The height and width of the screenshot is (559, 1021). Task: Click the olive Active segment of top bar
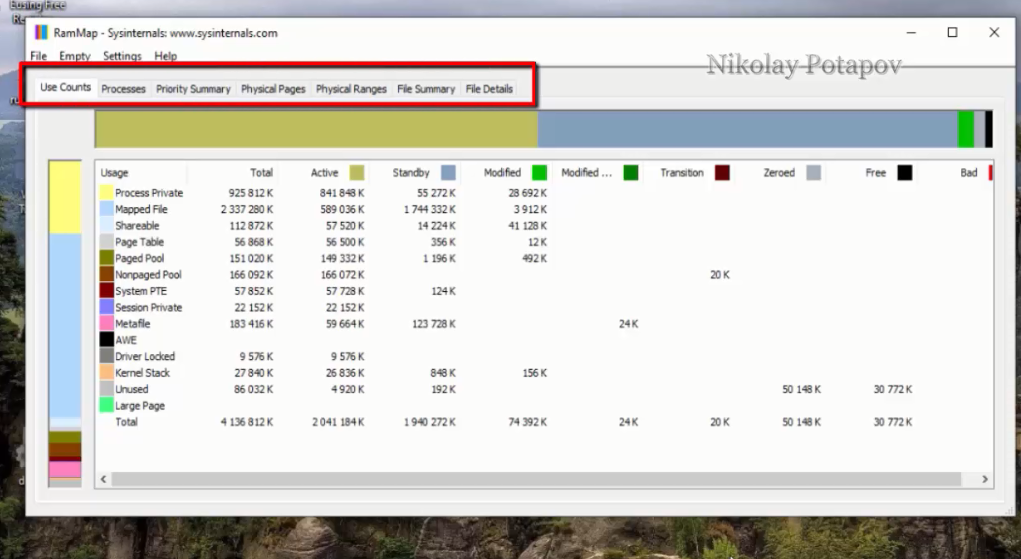[316, 129]
